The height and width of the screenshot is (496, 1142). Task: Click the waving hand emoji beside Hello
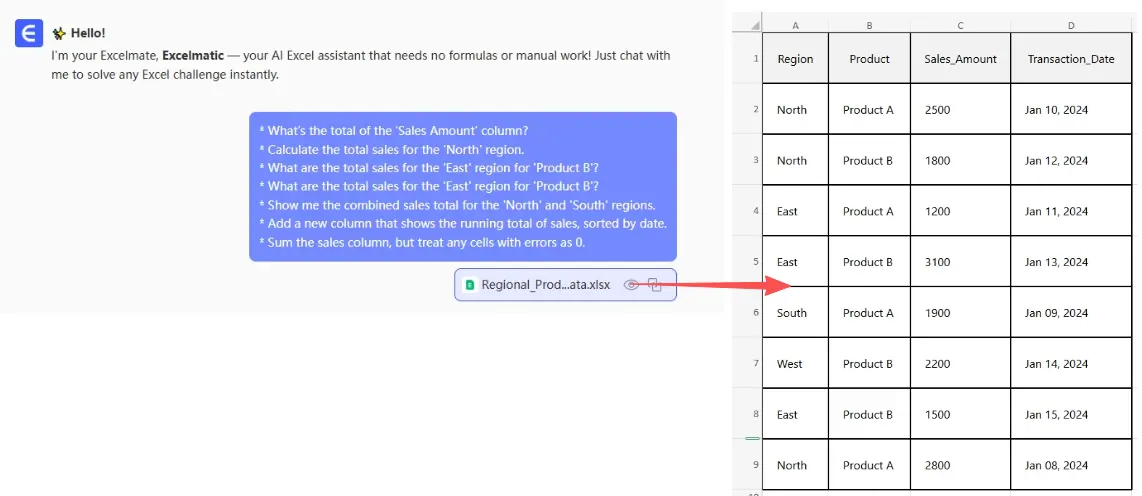[59, 33]
